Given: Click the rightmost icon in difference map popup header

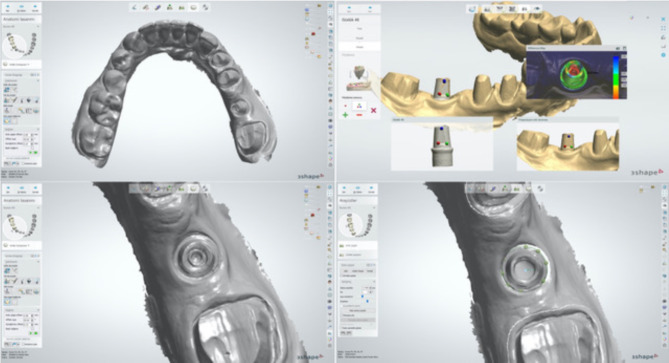Looking at the screenshot, I should (624, 48).
